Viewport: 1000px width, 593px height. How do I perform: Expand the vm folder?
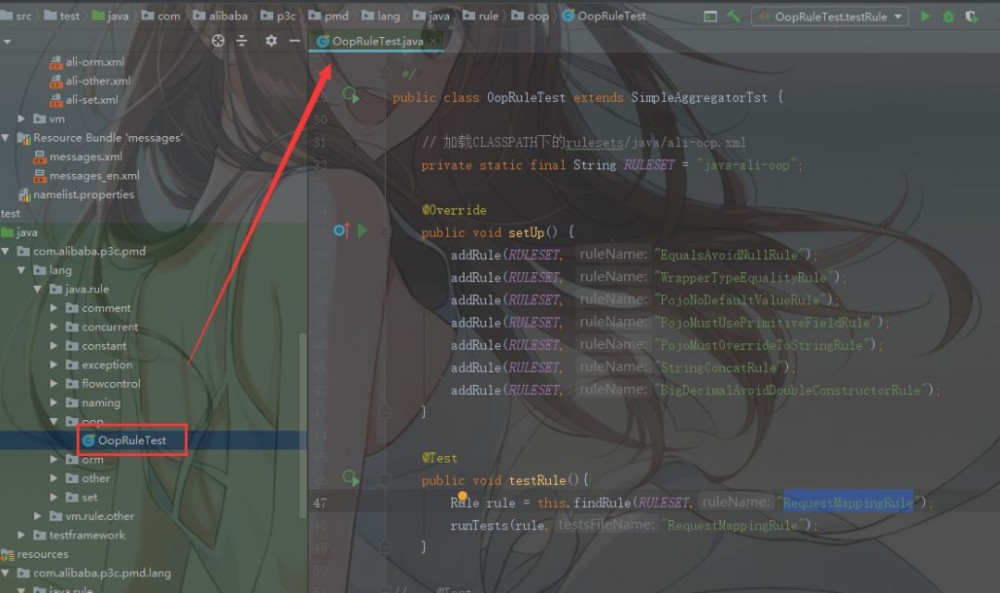point(21,119)
